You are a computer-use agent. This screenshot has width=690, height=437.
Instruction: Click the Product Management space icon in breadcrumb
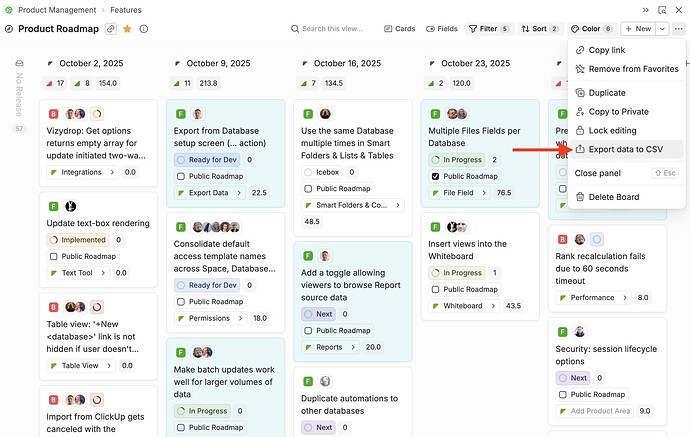point(8,10)
